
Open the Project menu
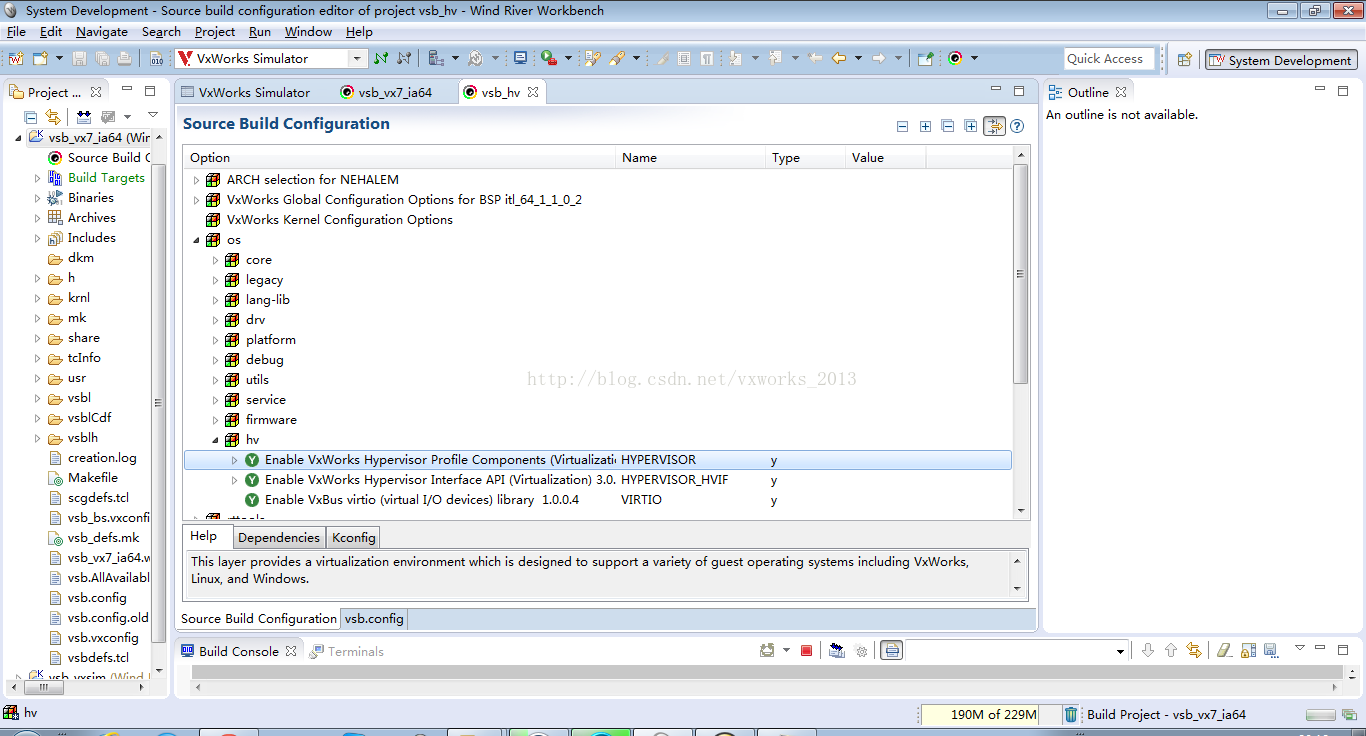point(215,31)
